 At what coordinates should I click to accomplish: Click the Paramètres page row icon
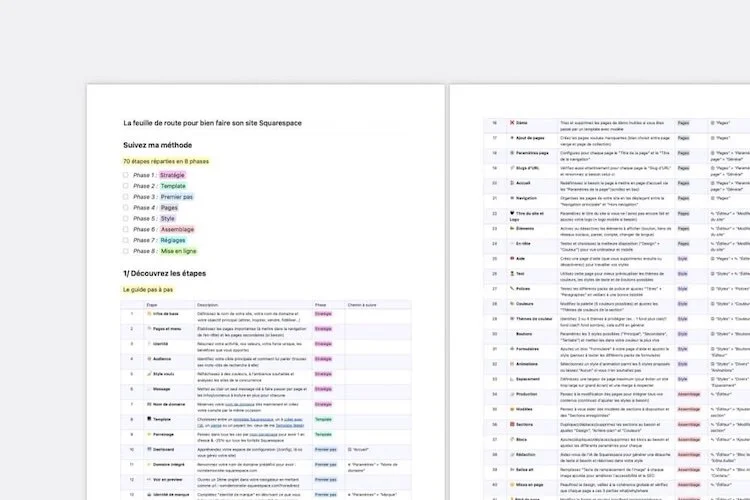coord(512,153)
